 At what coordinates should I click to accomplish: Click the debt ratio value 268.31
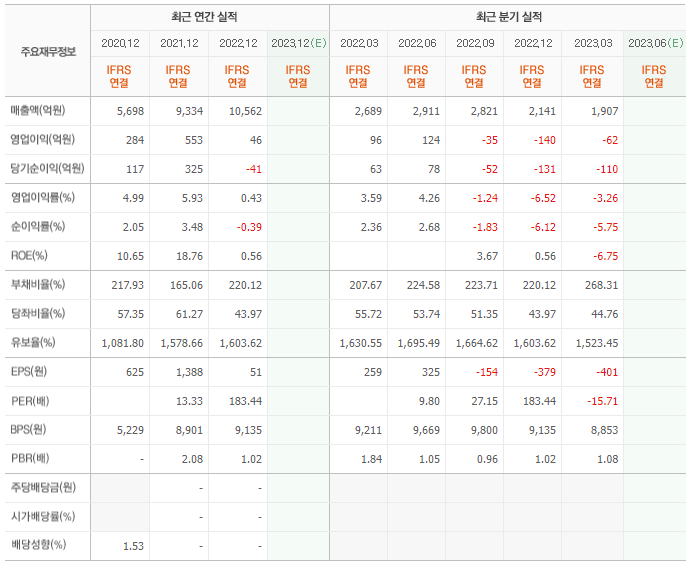coord(602,286)
